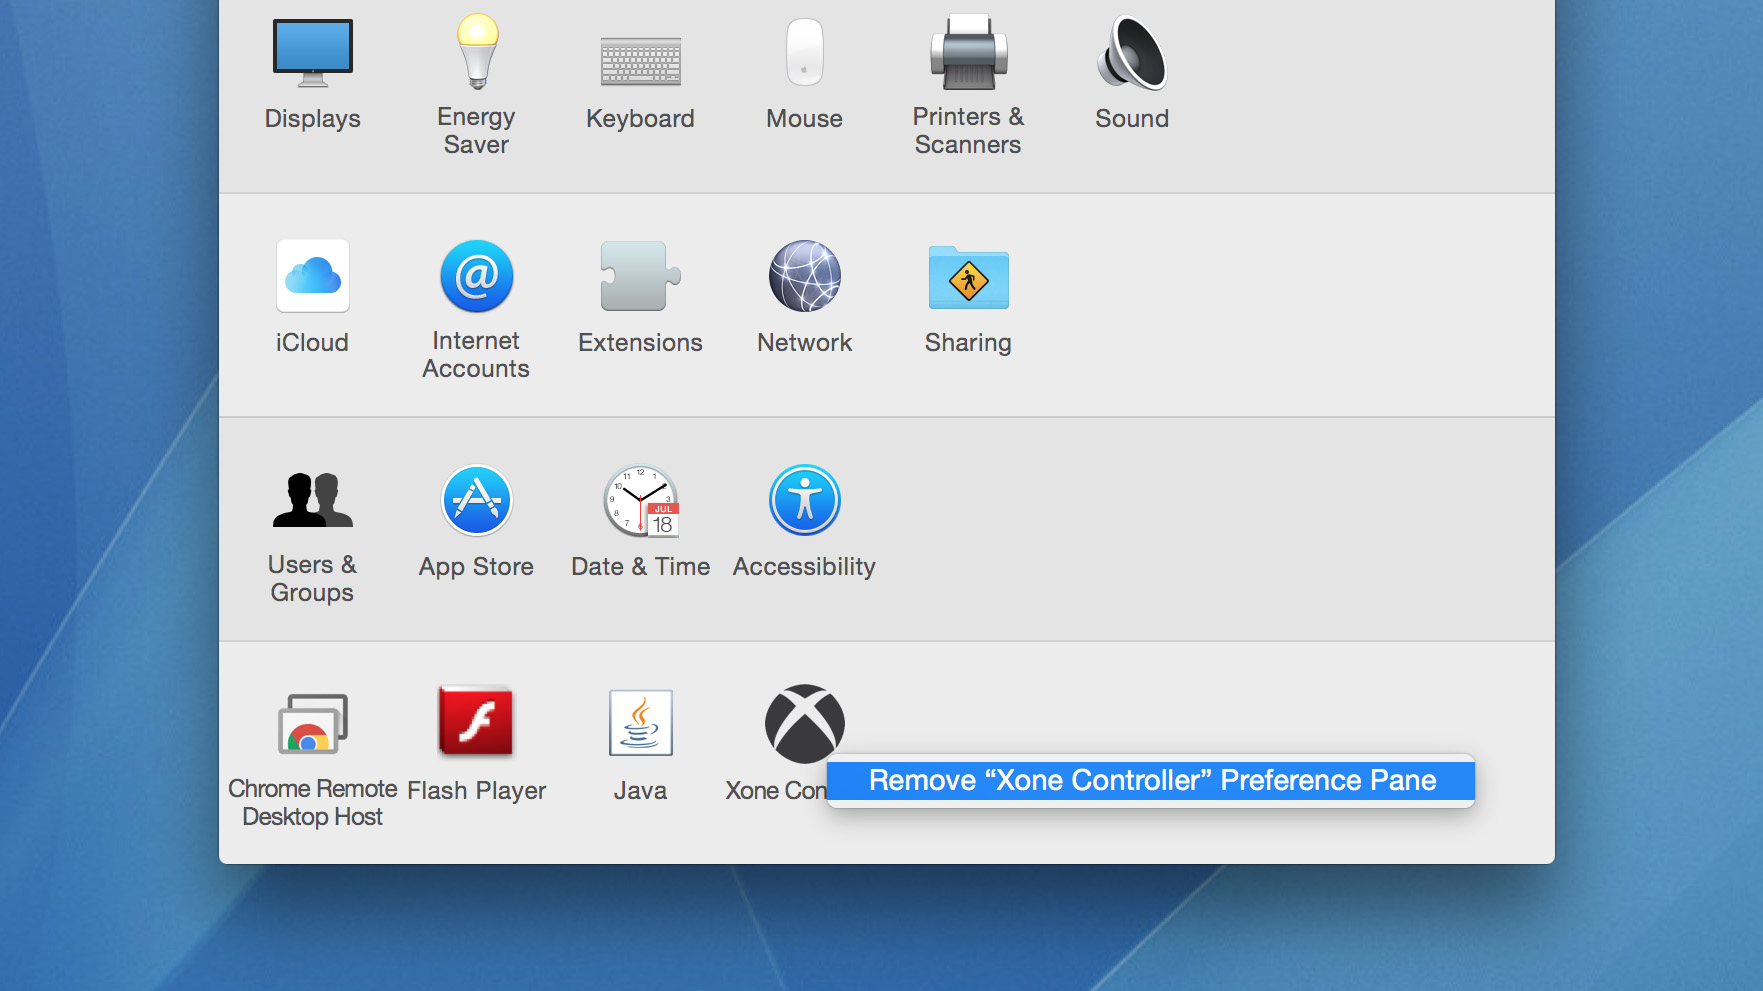The image size is (1763, 991).
Task: Click the Sharing text label
Action: 968,343
